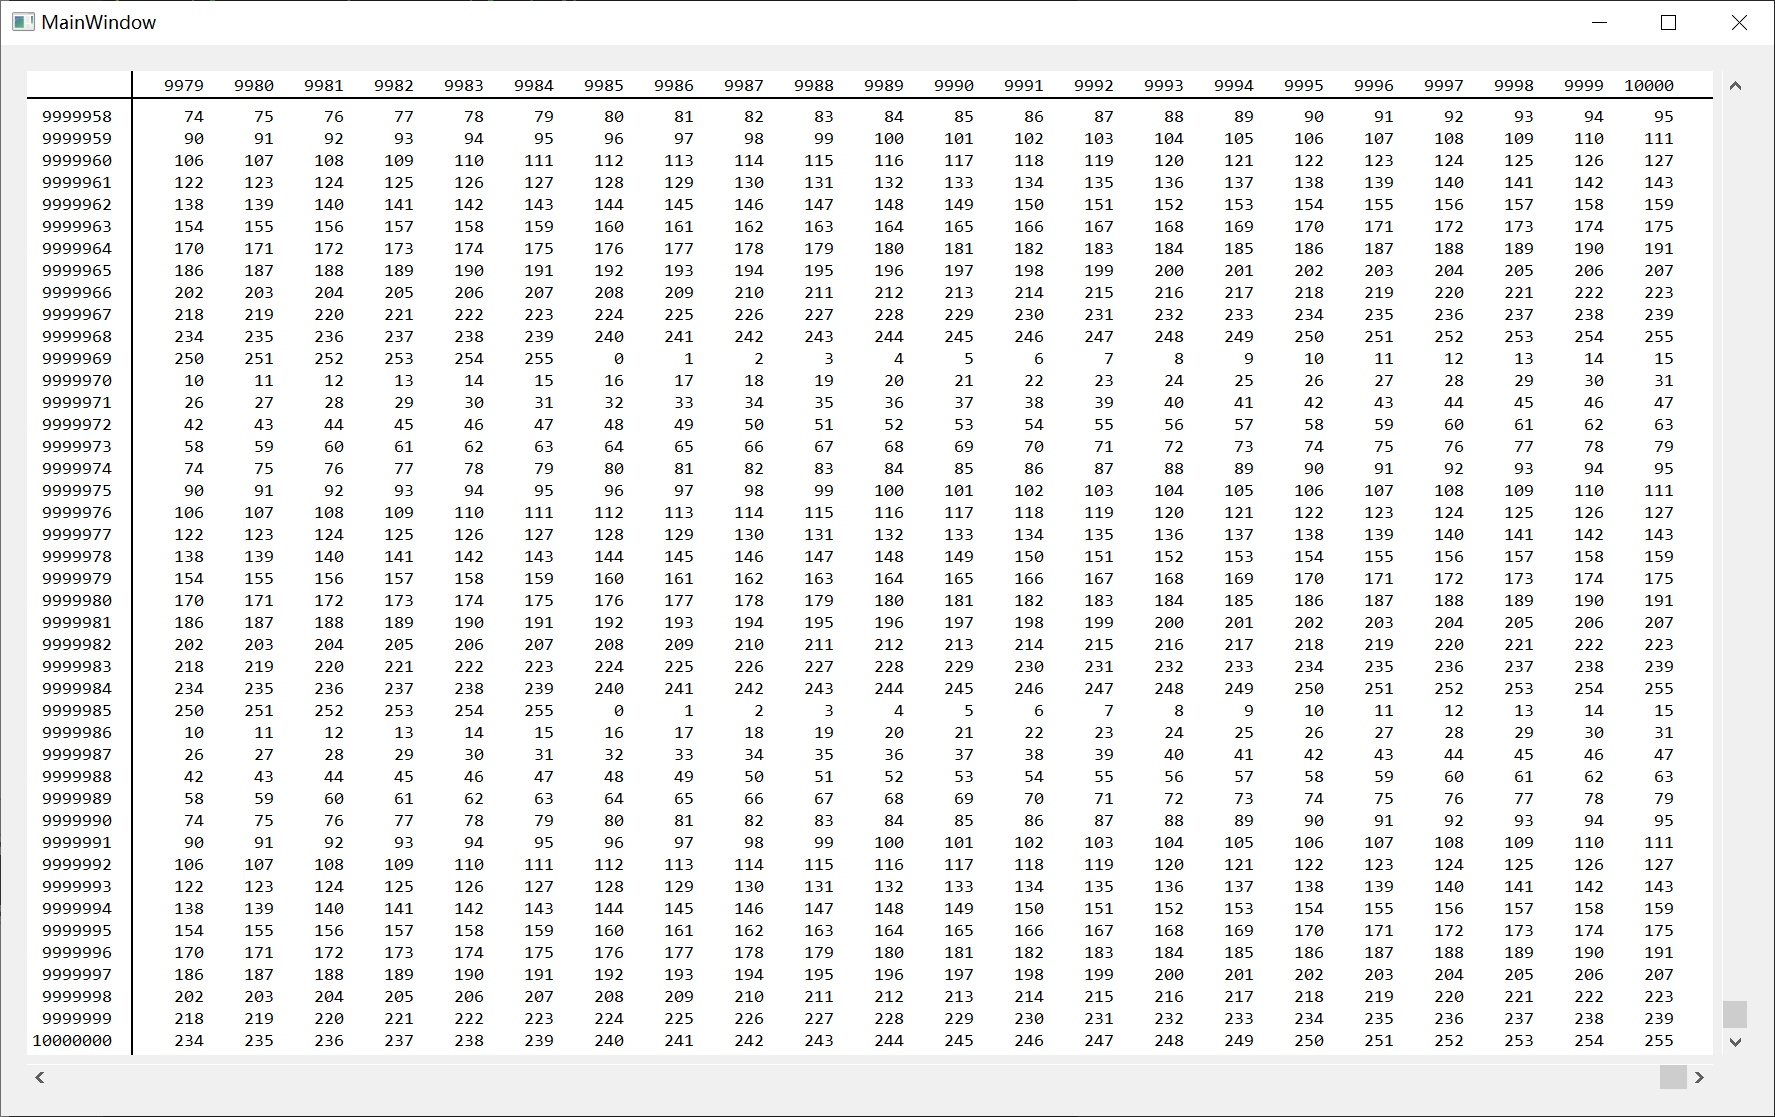The width and height of the screenshot is (1775, 1117).
Task: Click cell 199 in row 9999997, column 9992
Action: [1099, 975]
